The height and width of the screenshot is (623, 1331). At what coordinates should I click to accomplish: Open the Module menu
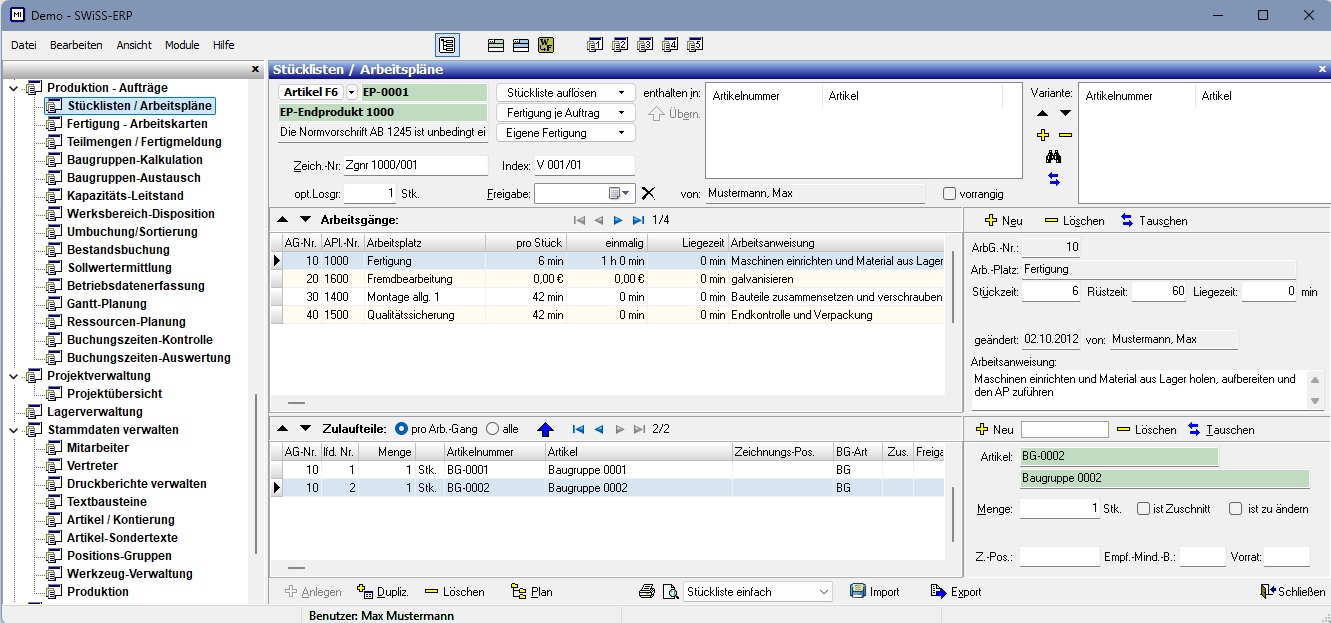[182, 45]
